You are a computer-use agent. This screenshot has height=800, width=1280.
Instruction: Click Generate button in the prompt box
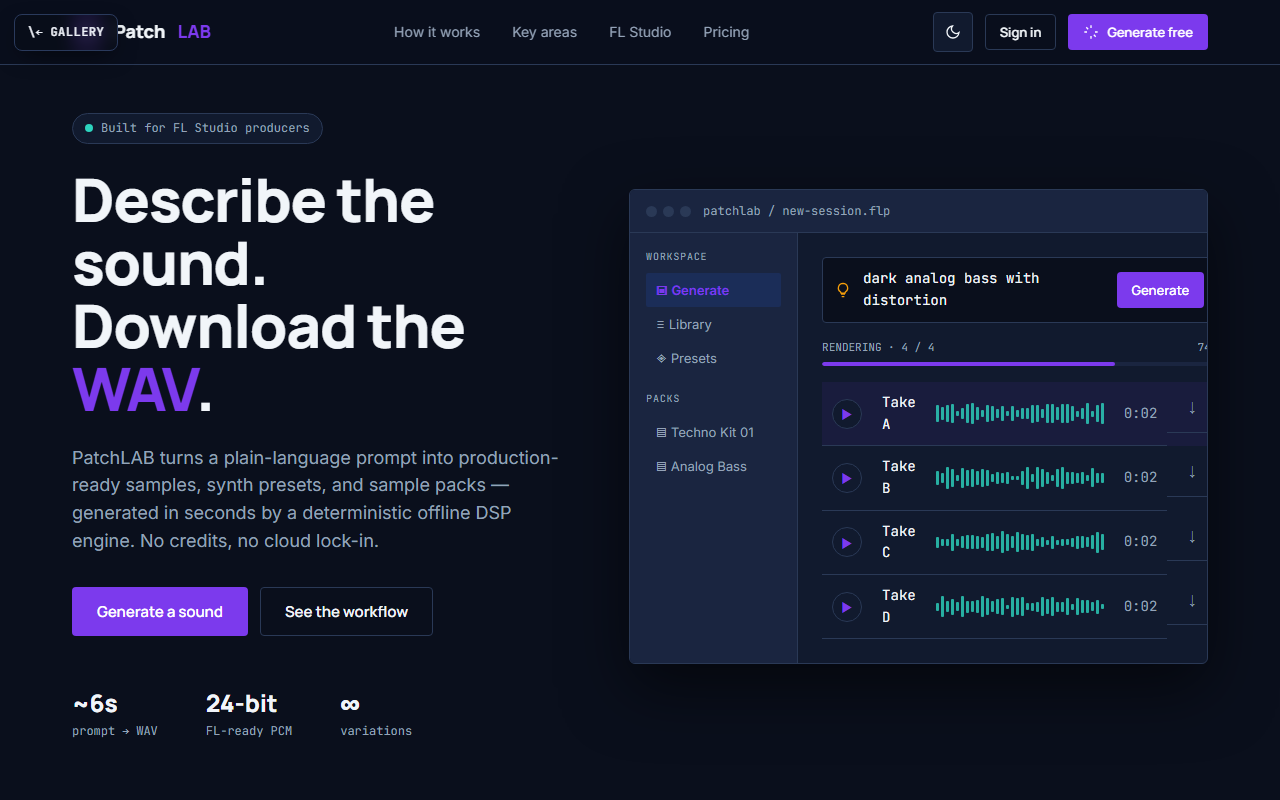point(1160,290)
